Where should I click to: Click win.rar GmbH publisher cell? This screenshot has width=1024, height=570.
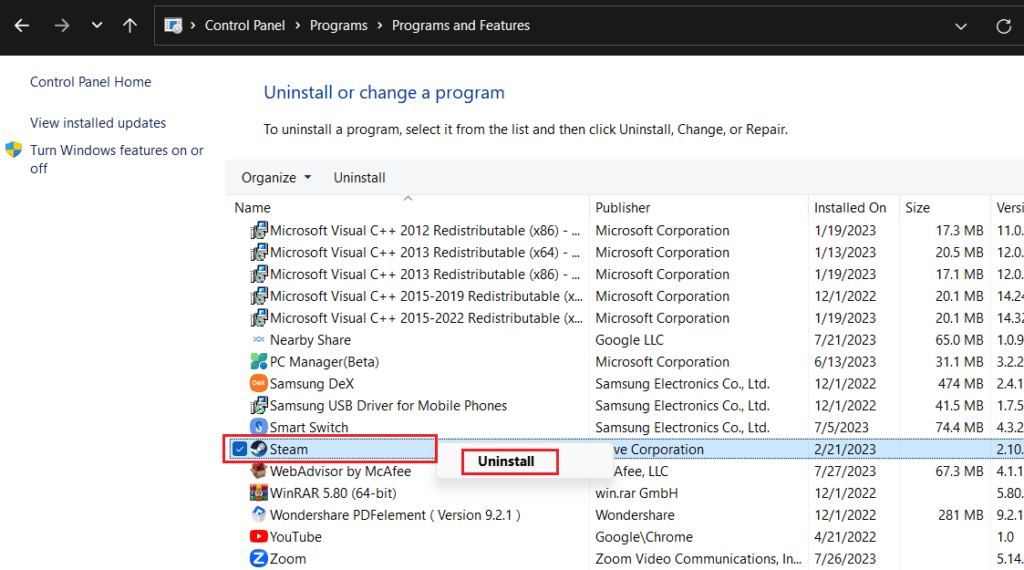636,493
